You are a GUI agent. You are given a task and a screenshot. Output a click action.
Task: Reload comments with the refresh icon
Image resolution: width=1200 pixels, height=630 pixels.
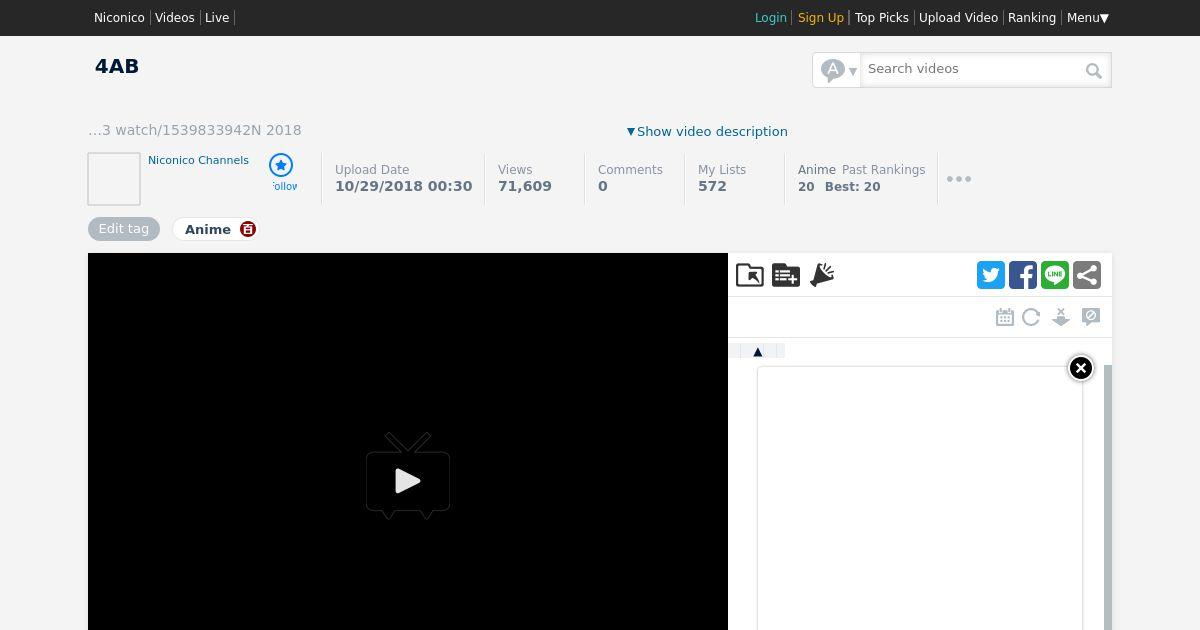pos(1031,317)
